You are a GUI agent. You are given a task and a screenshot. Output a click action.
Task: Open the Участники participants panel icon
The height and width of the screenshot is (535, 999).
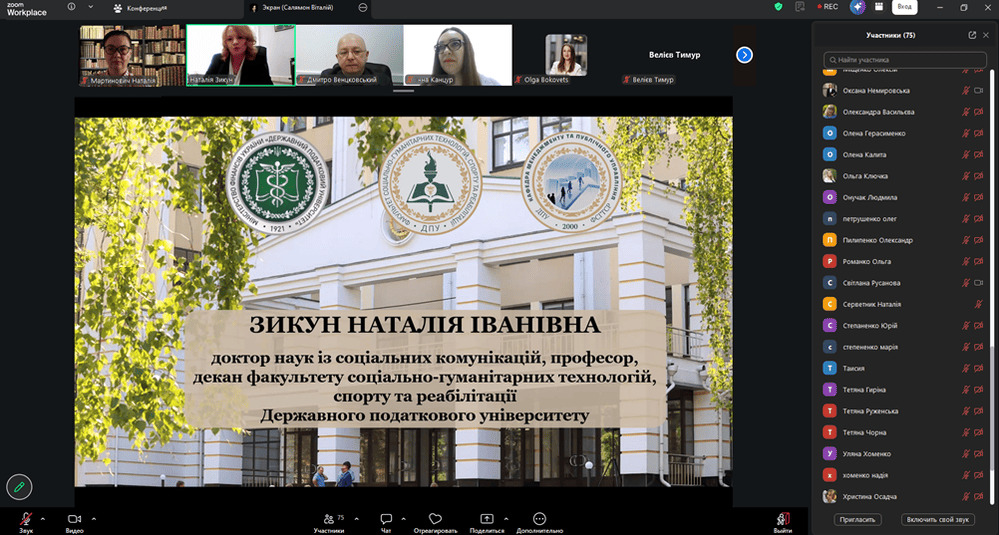329,519
